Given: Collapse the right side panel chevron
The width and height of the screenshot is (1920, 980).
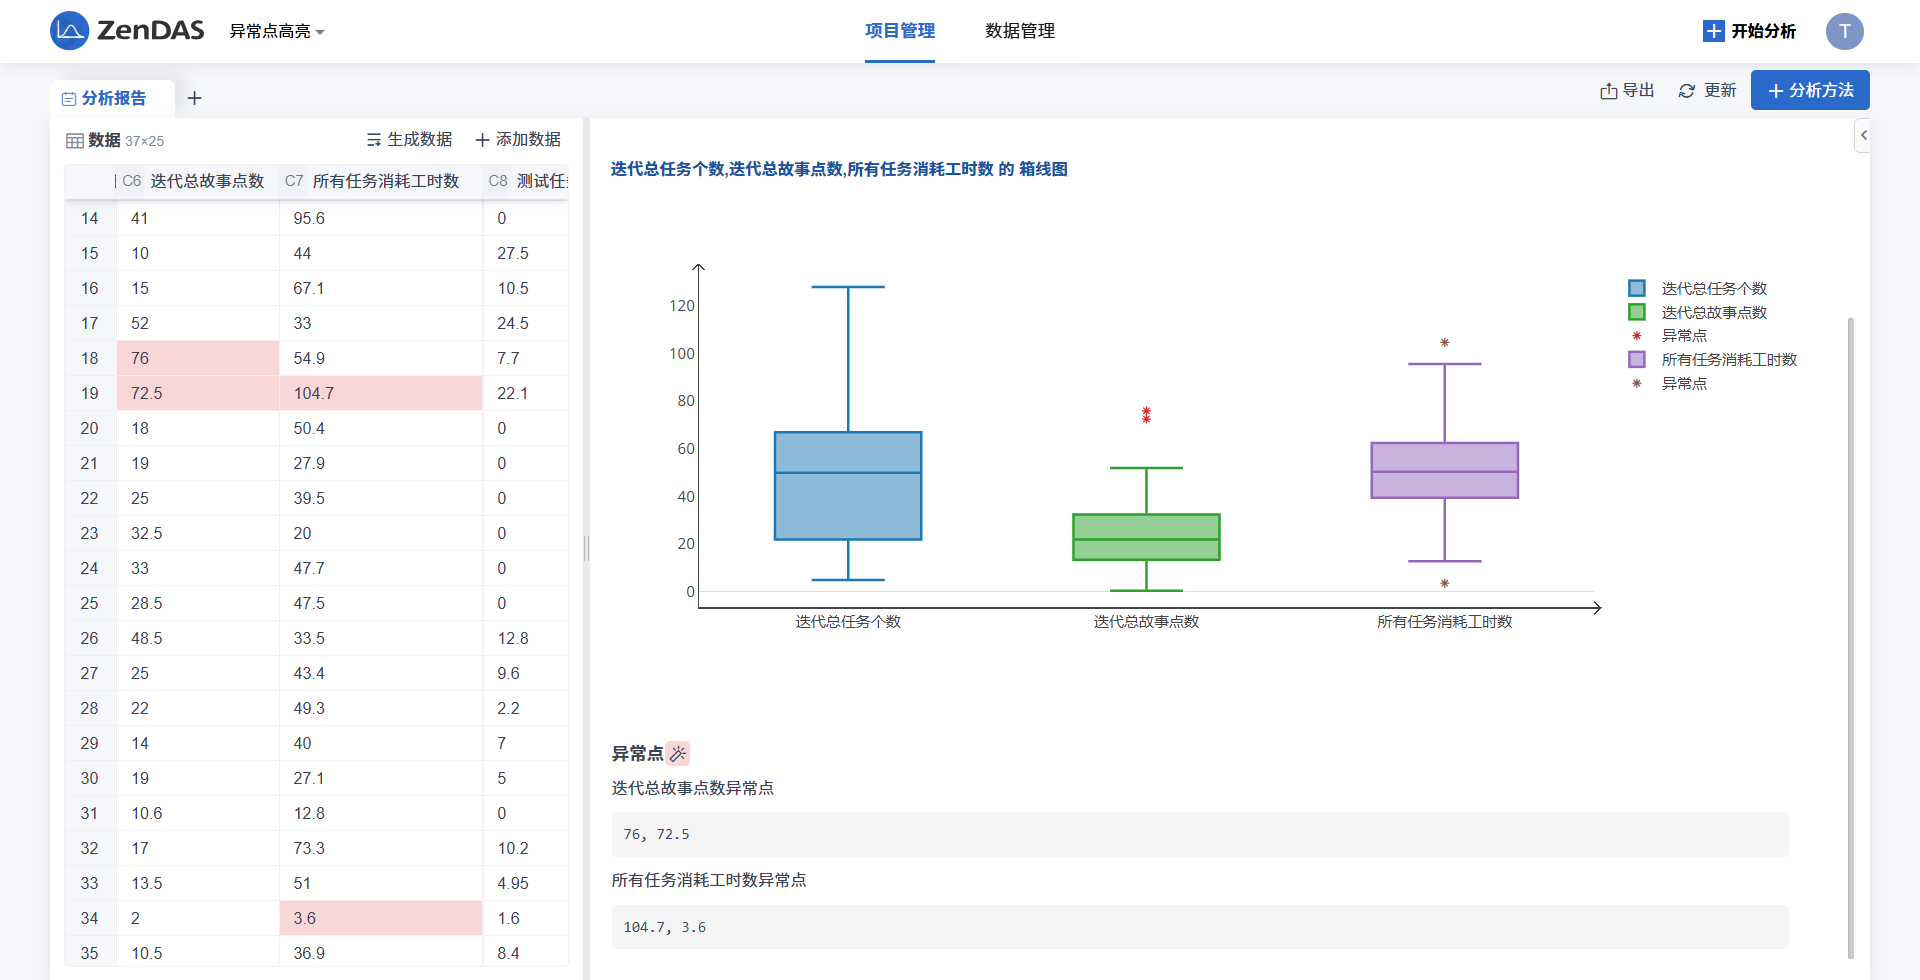Looking at the screenshot, I should pos(1863,135).
